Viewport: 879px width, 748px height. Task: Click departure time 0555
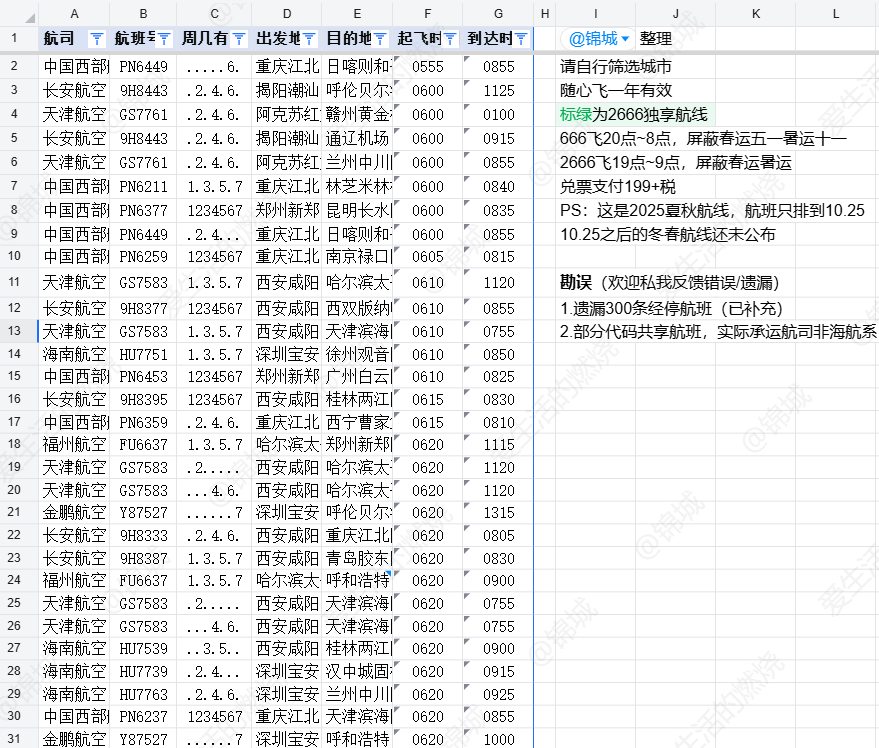pos(428,67)
